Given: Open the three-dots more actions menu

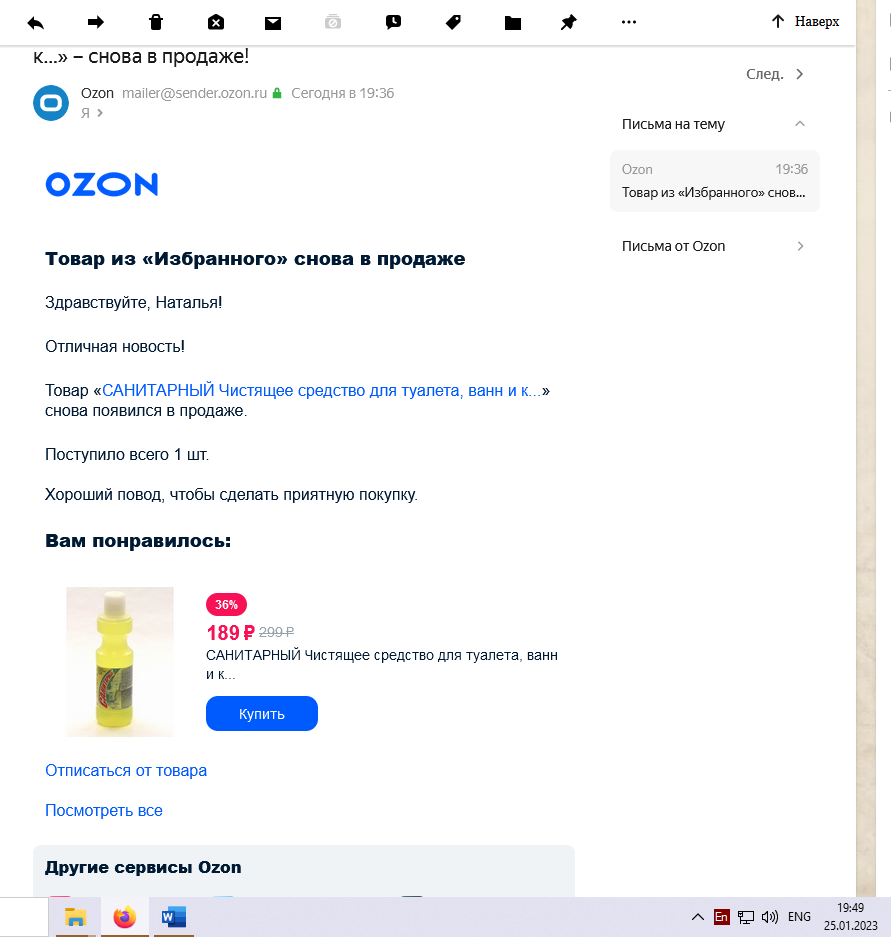Looking at the screenshot, I should pos(629,22).
